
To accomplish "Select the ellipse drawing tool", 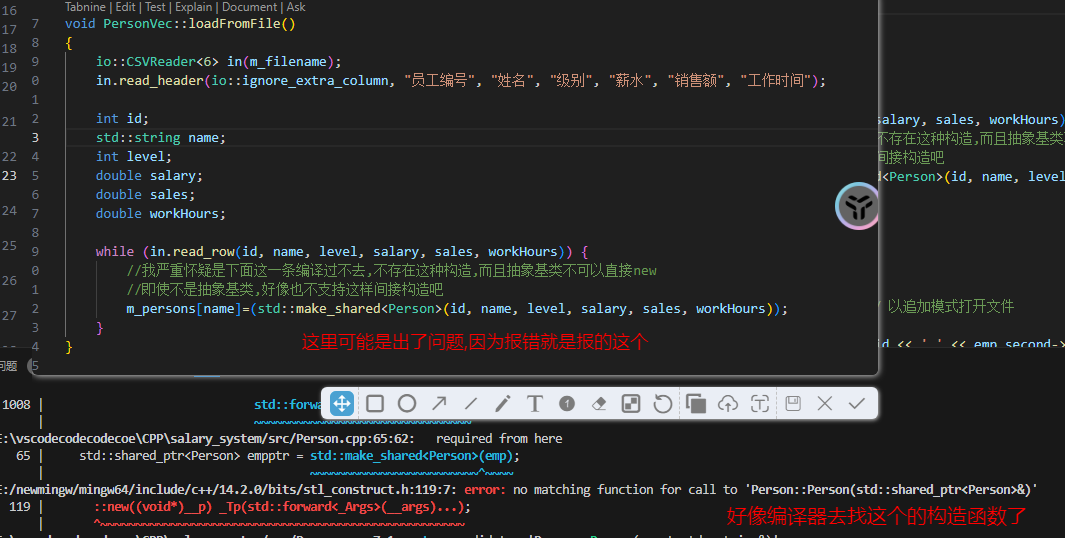I will pyautogui.click(x=407, y=404).
